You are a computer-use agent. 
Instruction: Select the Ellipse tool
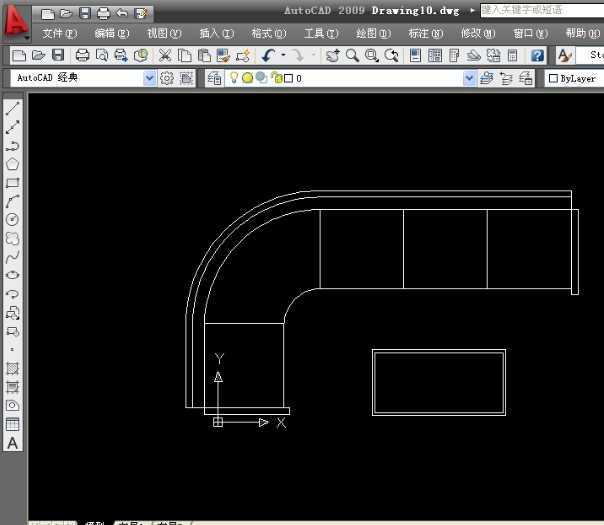click(12, 275)
